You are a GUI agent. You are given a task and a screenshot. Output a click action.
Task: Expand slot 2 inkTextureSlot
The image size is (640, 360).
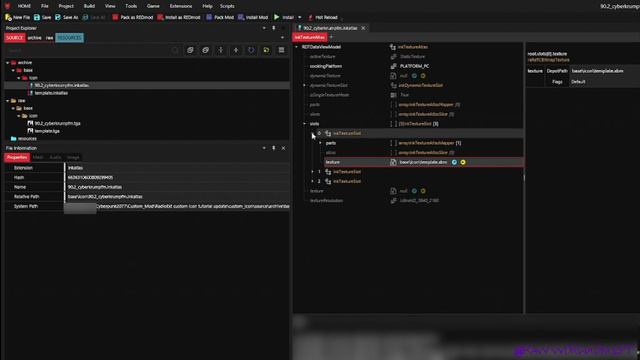tap(313, 182)
